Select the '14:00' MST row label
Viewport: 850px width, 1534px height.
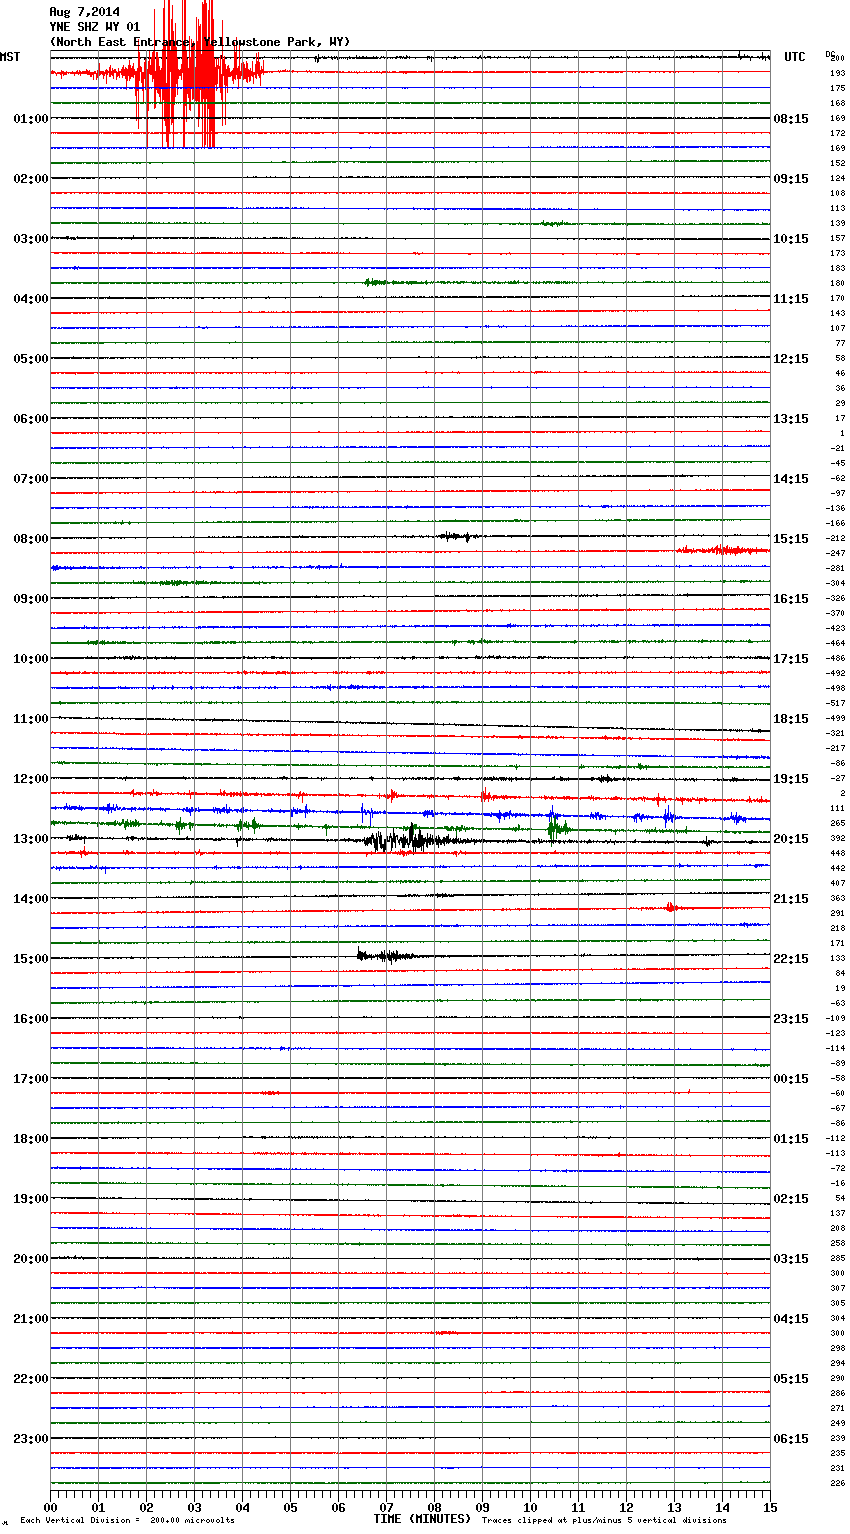tap(31, 899)
